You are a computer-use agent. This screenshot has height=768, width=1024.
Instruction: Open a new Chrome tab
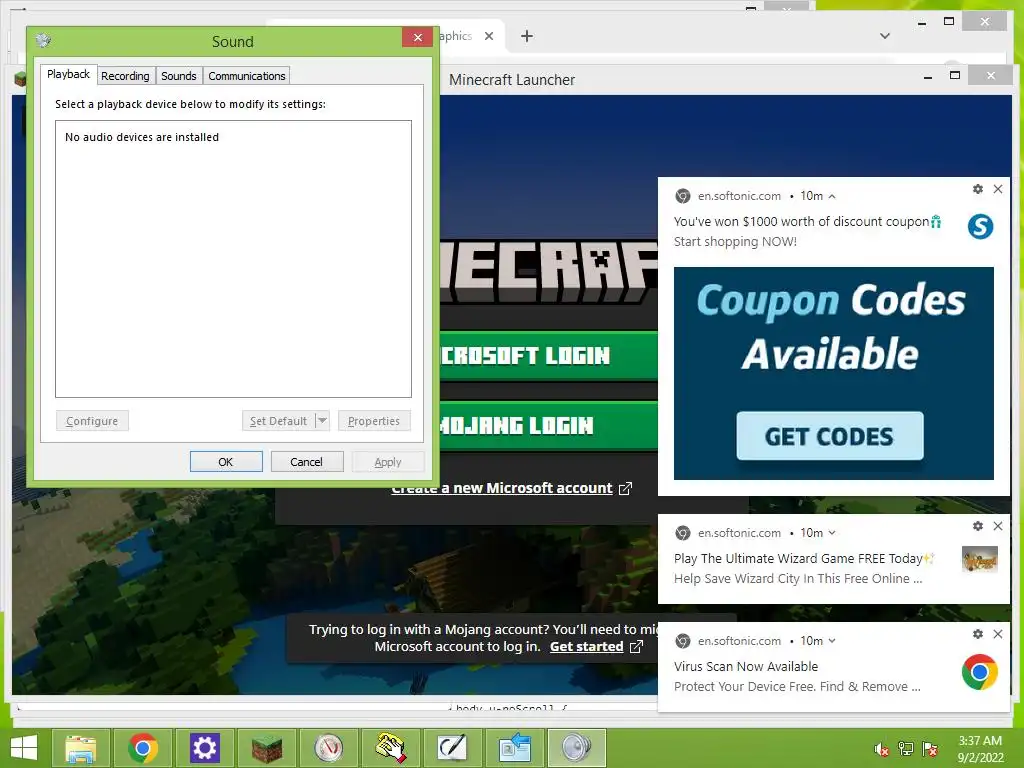pos(527,36)
